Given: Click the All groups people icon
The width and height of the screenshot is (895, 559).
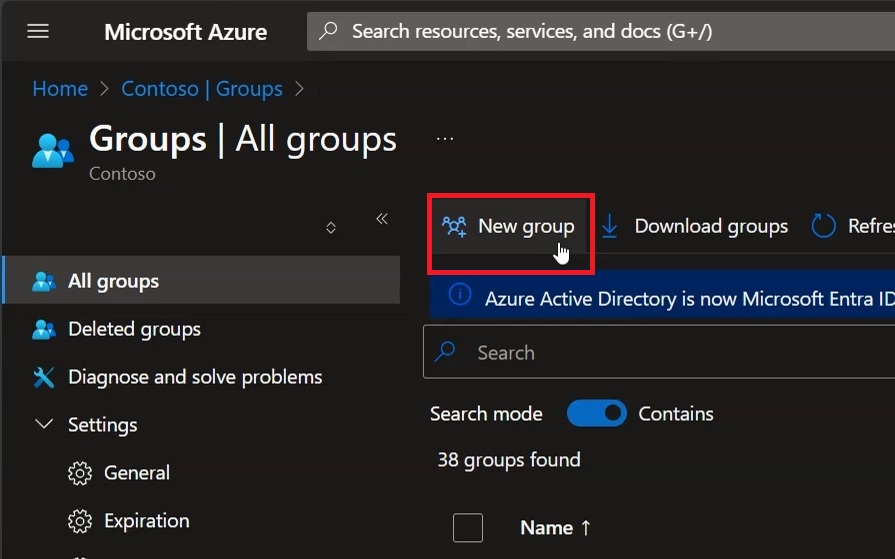Looking at the screenshot, I should point(44,281).
